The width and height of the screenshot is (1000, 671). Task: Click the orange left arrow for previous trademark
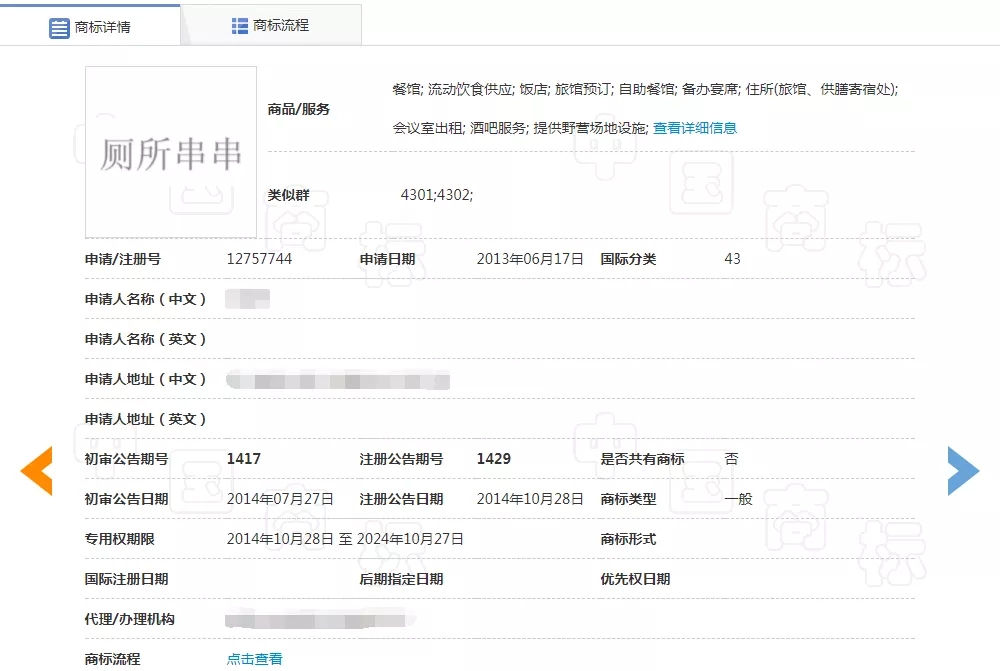[37, 470]
